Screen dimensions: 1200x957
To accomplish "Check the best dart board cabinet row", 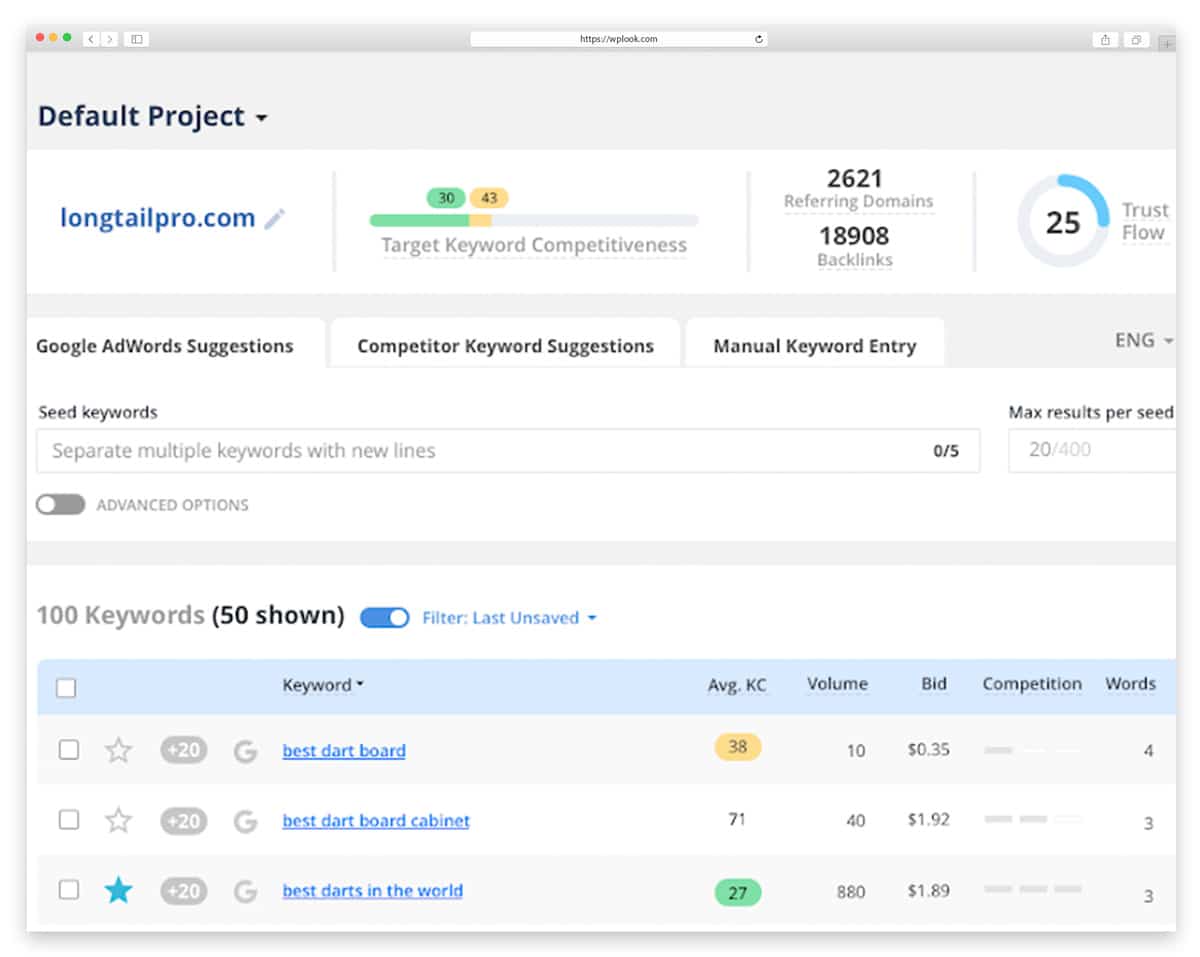I will (68, 820).
